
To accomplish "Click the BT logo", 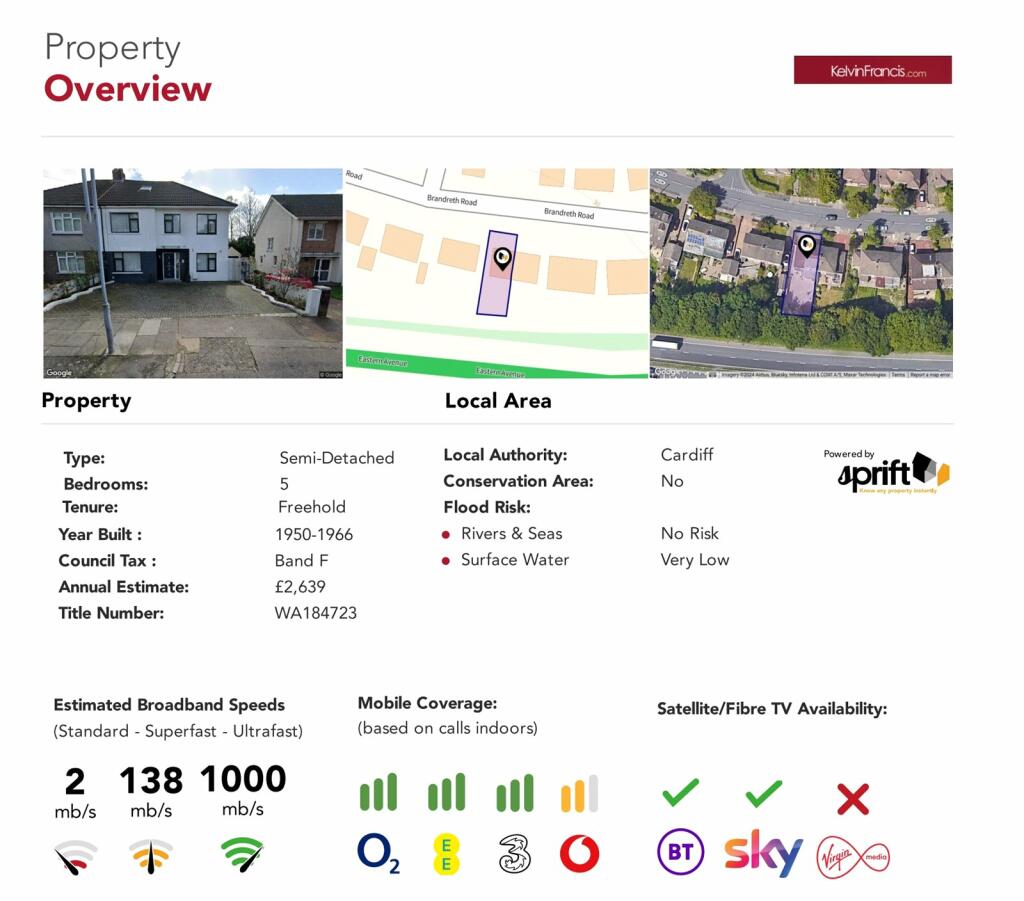I will click(680, 852).
